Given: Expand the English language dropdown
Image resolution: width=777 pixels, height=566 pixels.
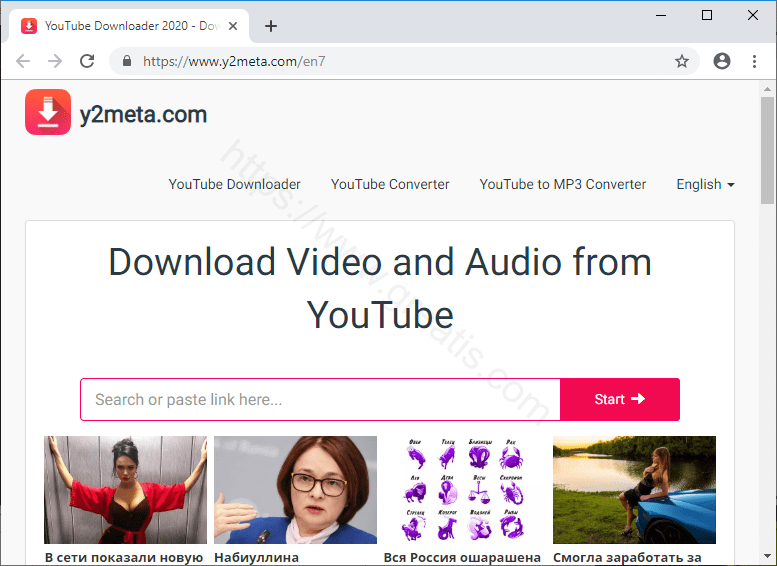Looking at the screenshot, I should pos(705,184).
